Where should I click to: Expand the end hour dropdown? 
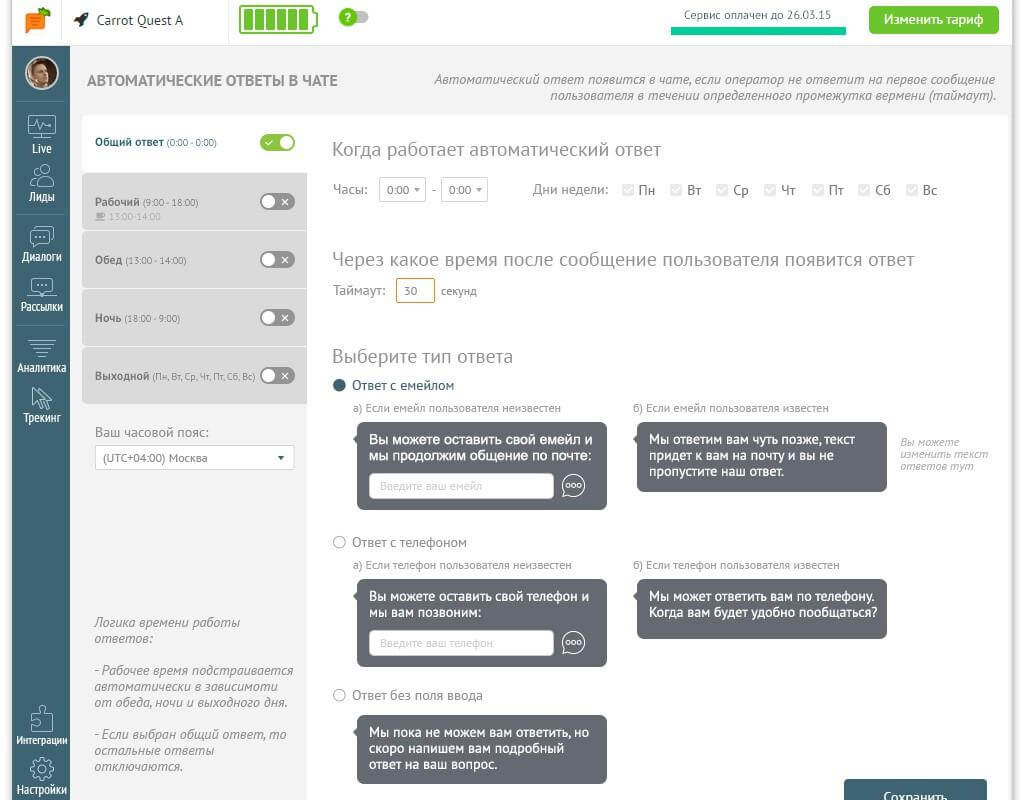click(x=464, y=190)
